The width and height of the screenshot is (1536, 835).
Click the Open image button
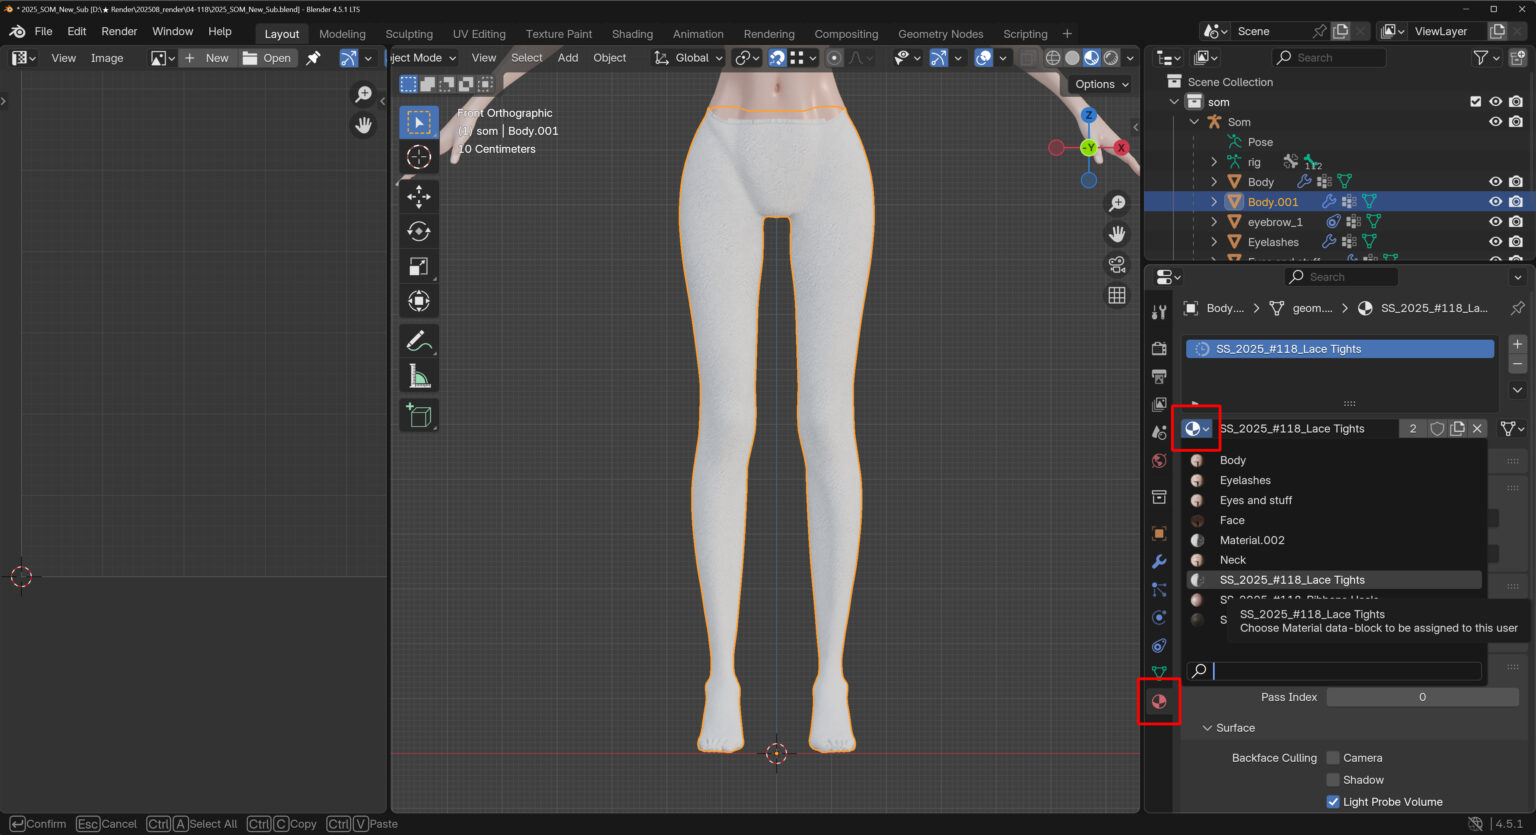click(267, 58)
